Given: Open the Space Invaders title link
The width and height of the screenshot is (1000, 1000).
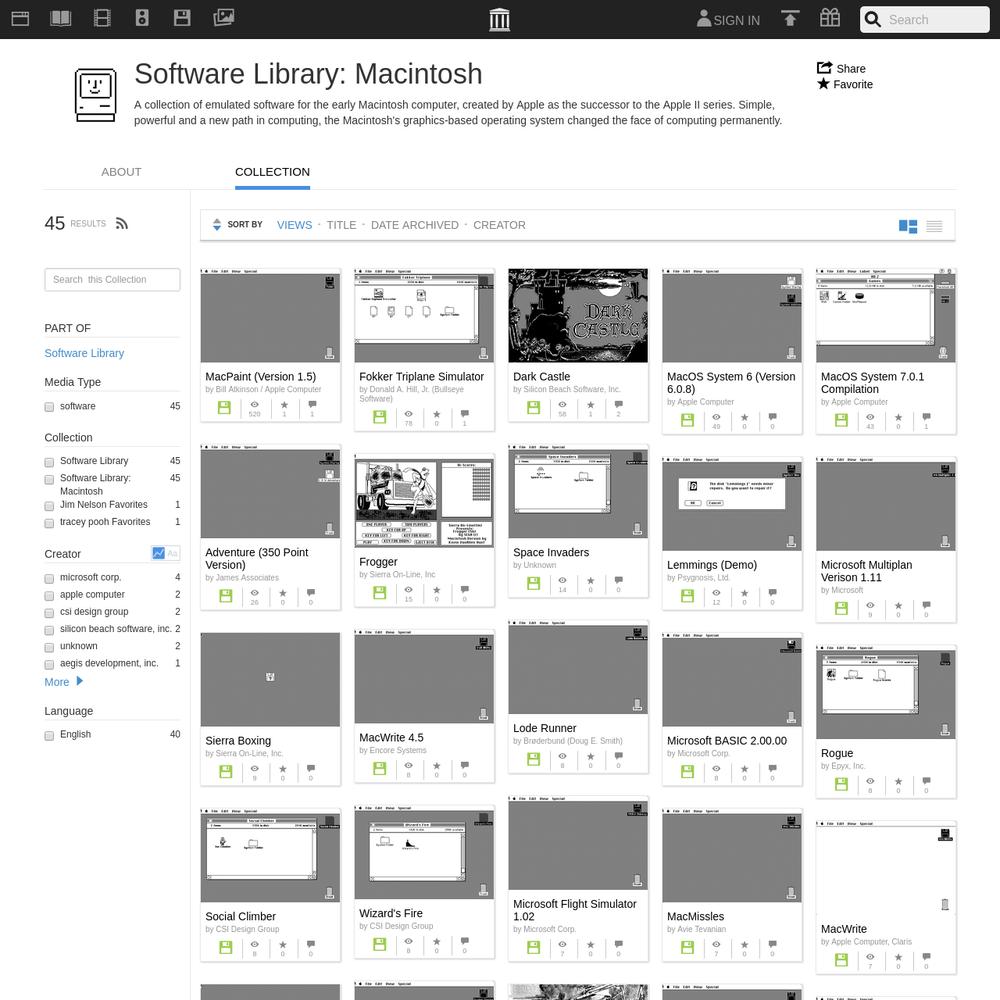Looking at the screenshot, I should [x=551, y=552].
